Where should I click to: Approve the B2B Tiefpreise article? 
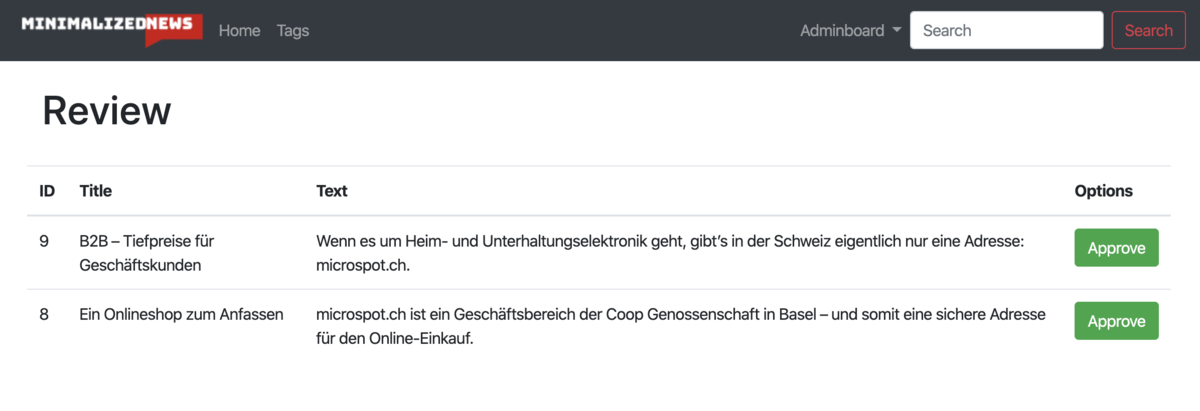[1116, 248]
